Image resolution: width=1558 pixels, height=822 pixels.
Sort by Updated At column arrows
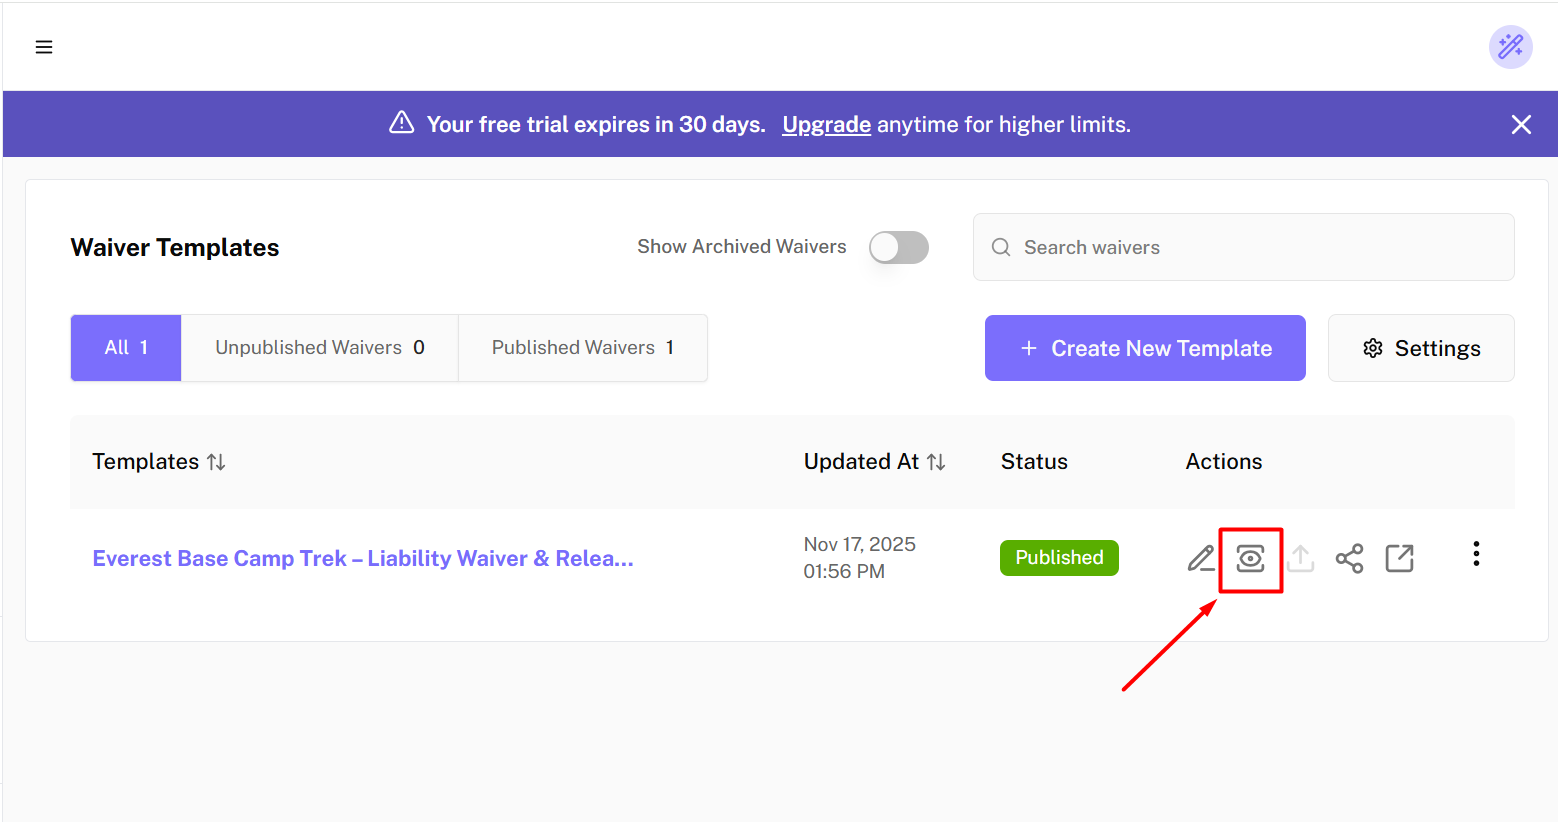(936, 462)
